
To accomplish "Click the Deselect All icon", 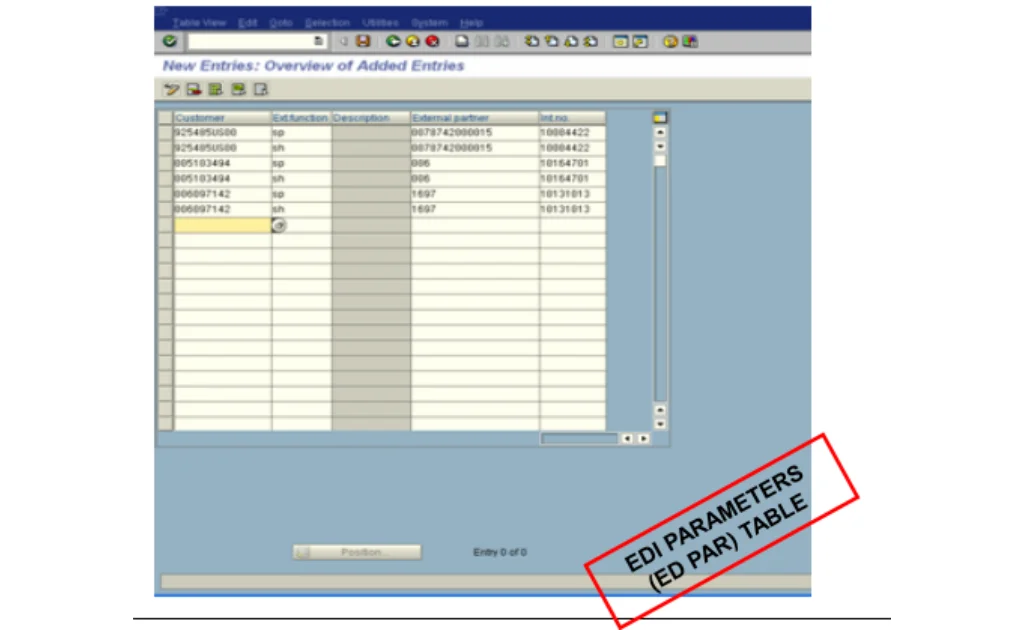I will pyautogui.click(x=261, y=89).
